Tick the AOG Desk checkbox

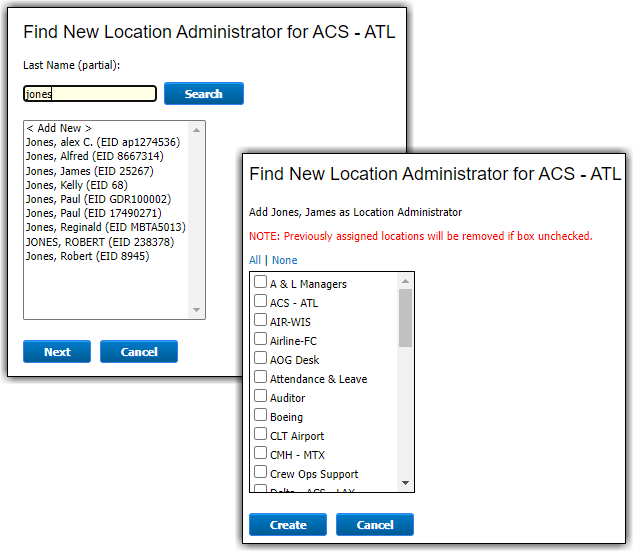[x=261, y=359]
